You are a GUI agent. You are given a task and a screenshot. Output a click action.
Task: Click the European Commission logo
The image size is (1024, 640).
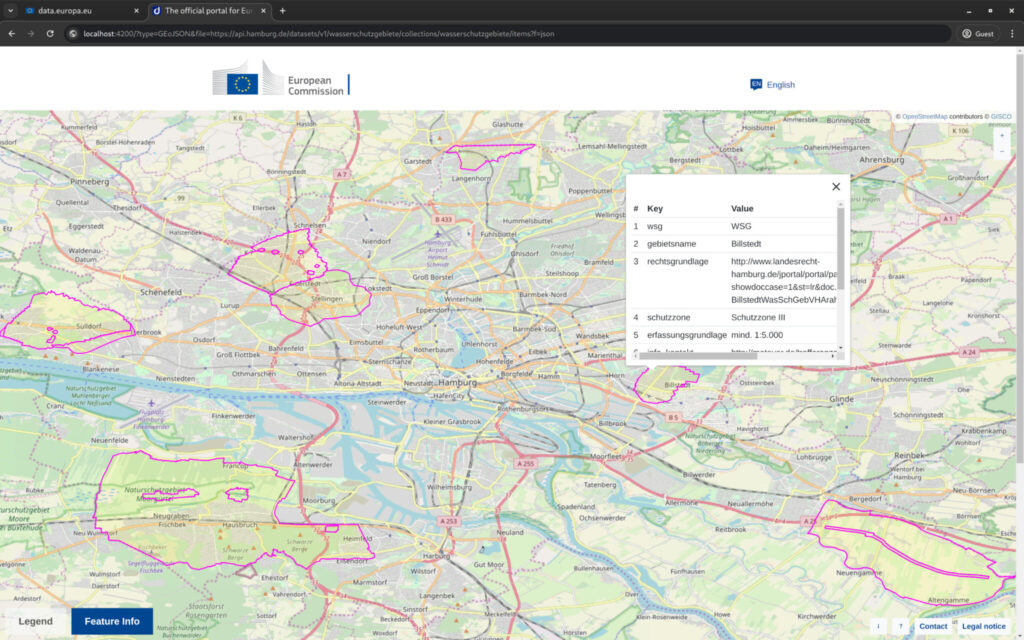[281, 78]
